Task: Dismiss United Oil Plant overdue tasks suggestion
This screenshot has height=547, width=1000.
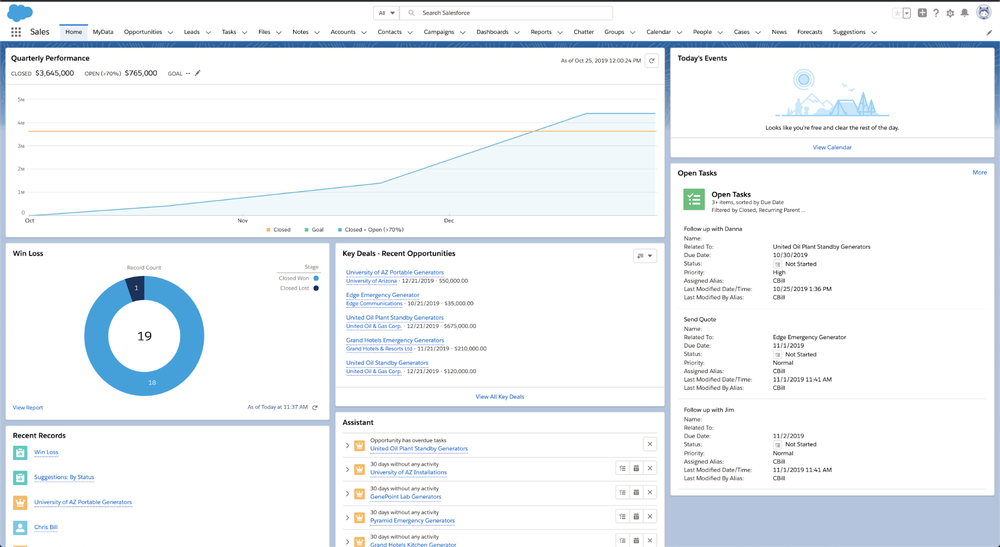Action: click(x=650, y=444)
